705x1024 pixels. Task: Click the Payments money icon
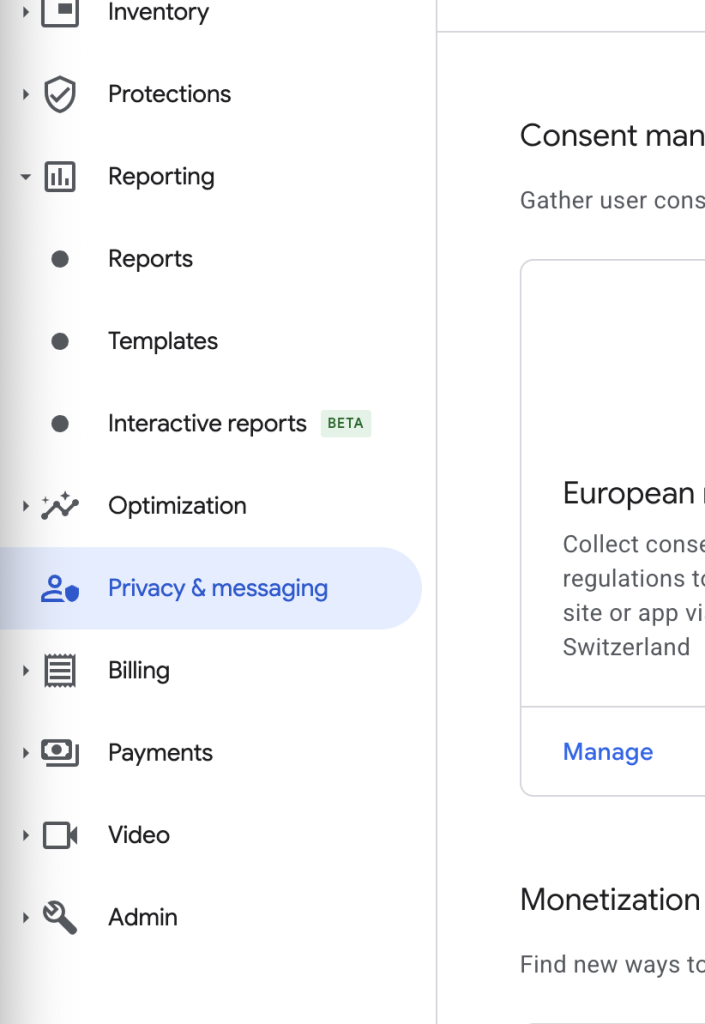coord(60,752)
